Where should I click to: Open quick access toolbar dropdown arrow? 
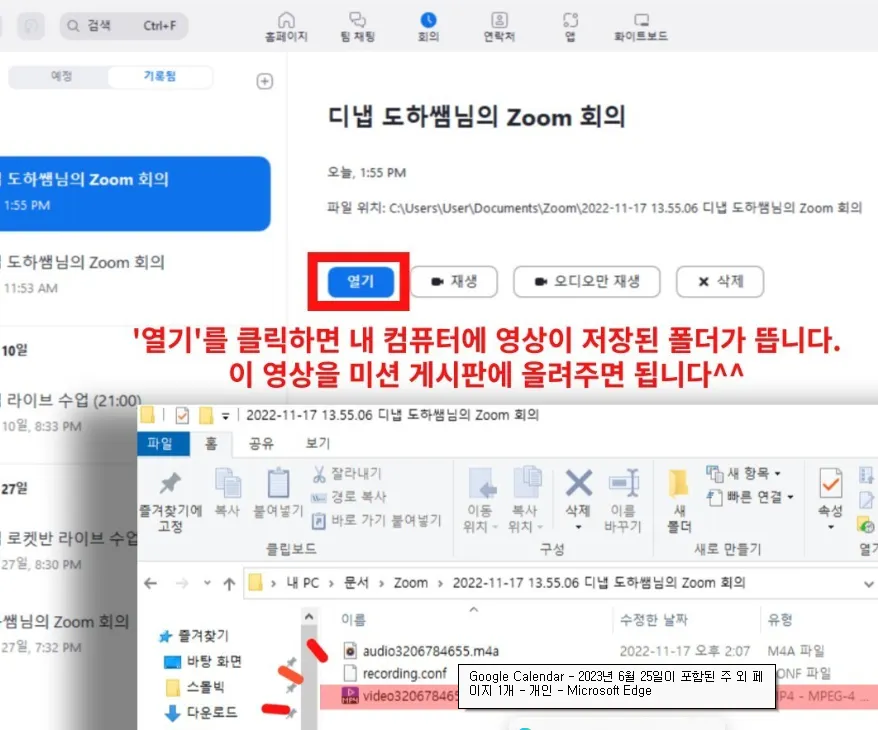pyautogui.click(x=226, y=416)
